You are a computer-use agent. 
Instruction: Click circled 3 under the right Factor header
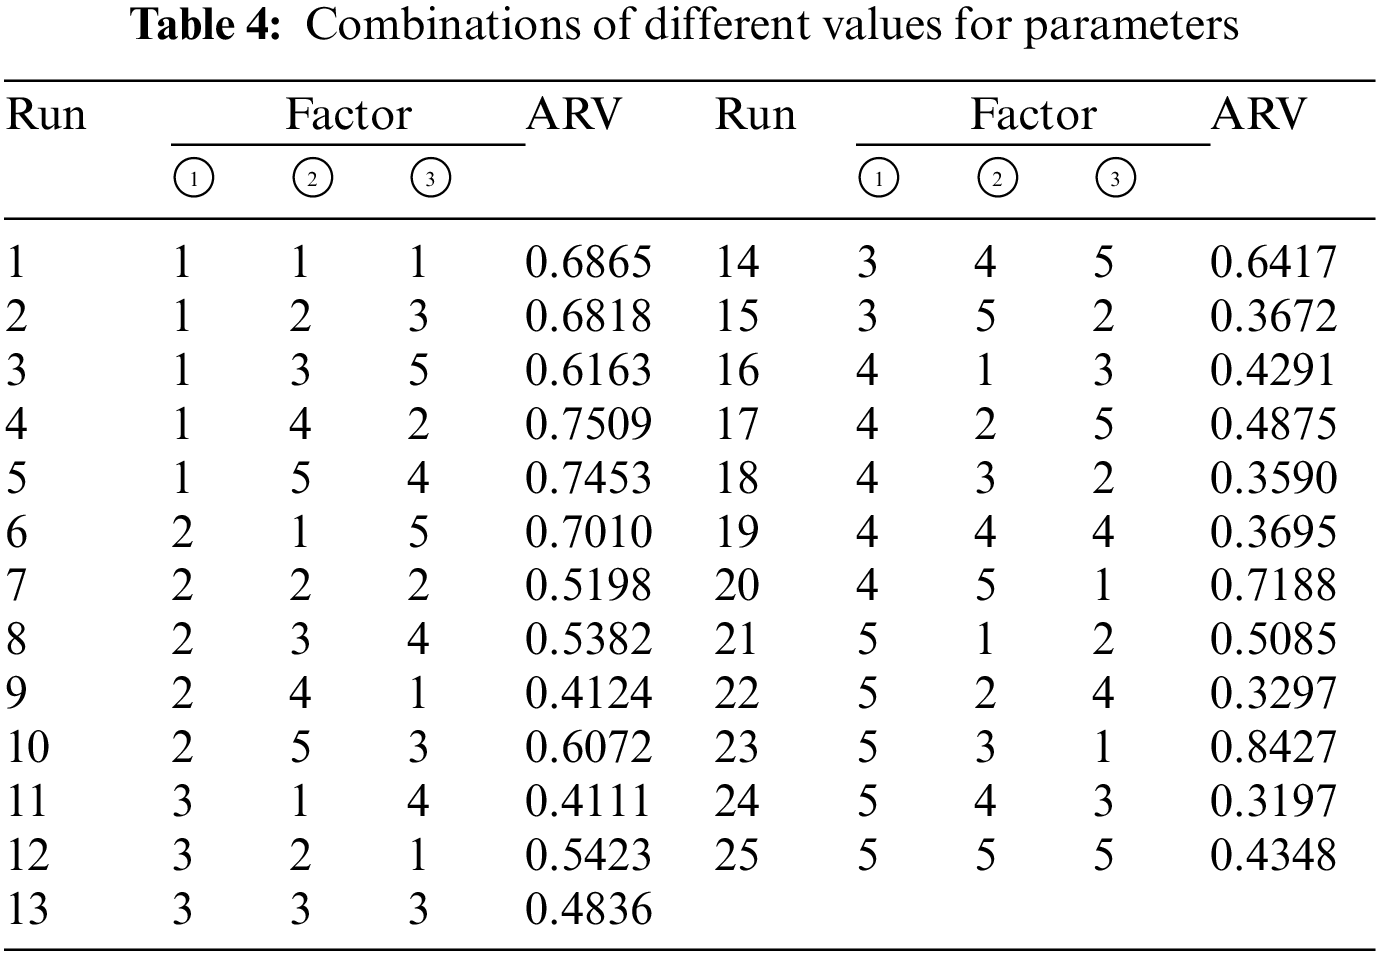(1115, 179)
